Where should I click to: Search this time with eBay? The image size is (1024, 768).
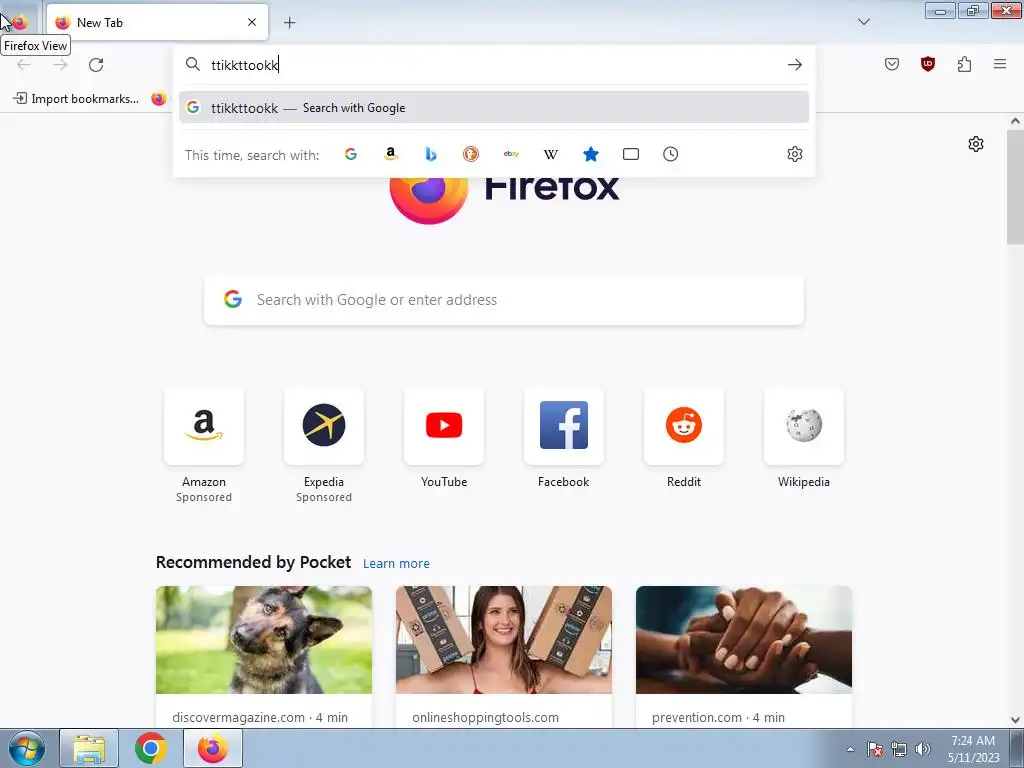point(511,154)
